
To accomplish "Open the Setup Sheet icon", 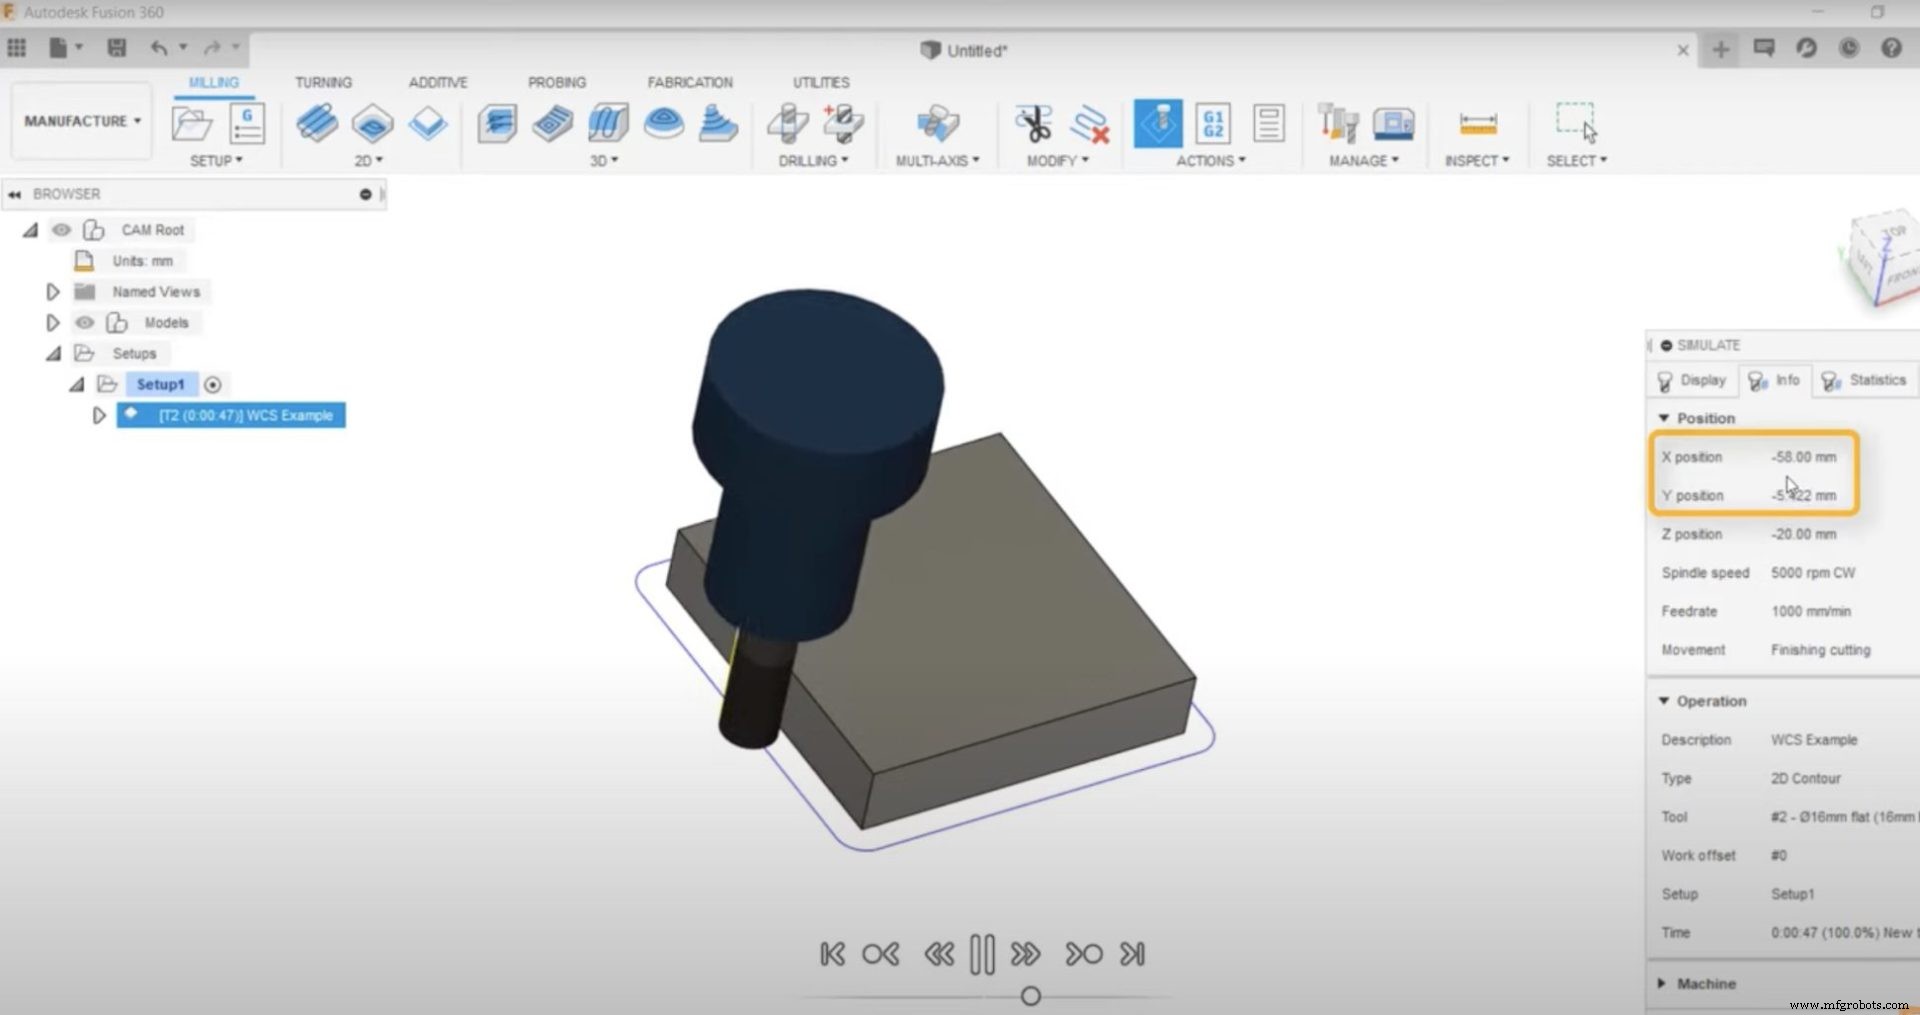I will pos(1269,123).
